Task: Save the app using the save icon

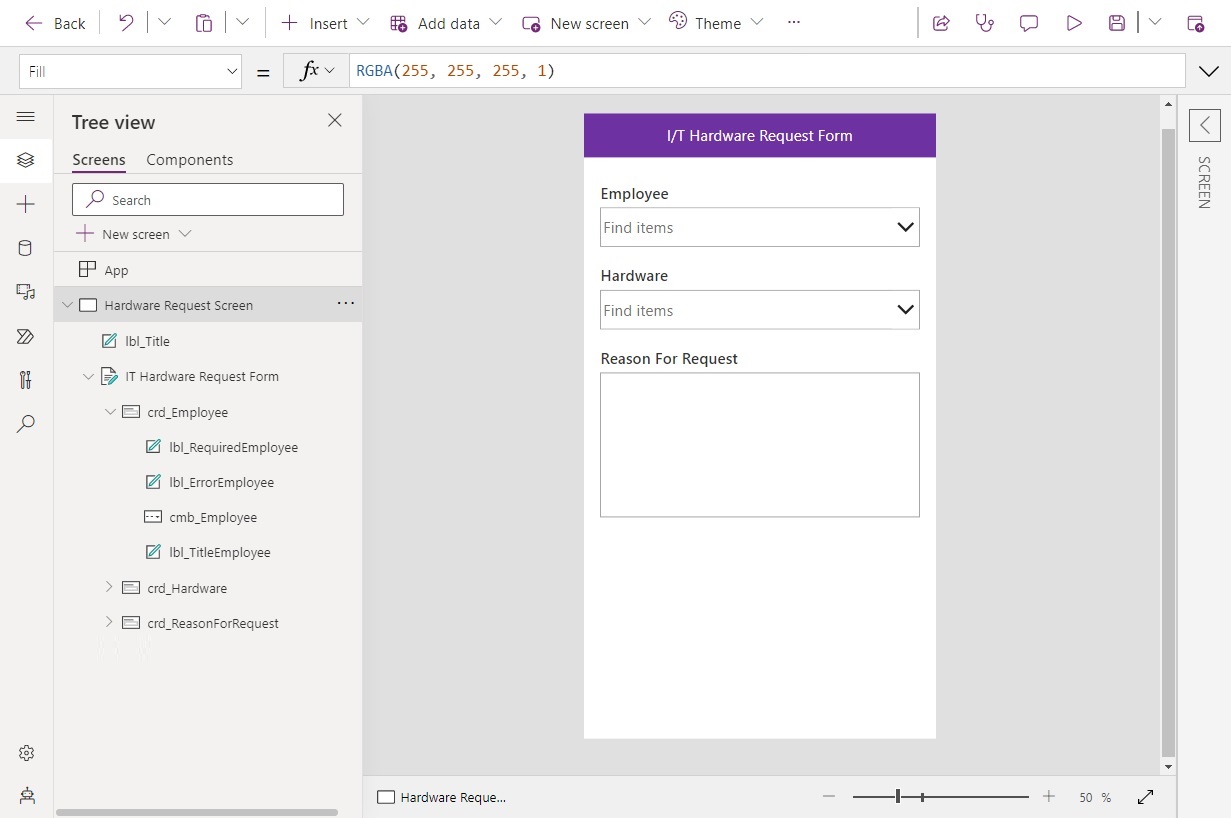Action: coord(1117,22)
